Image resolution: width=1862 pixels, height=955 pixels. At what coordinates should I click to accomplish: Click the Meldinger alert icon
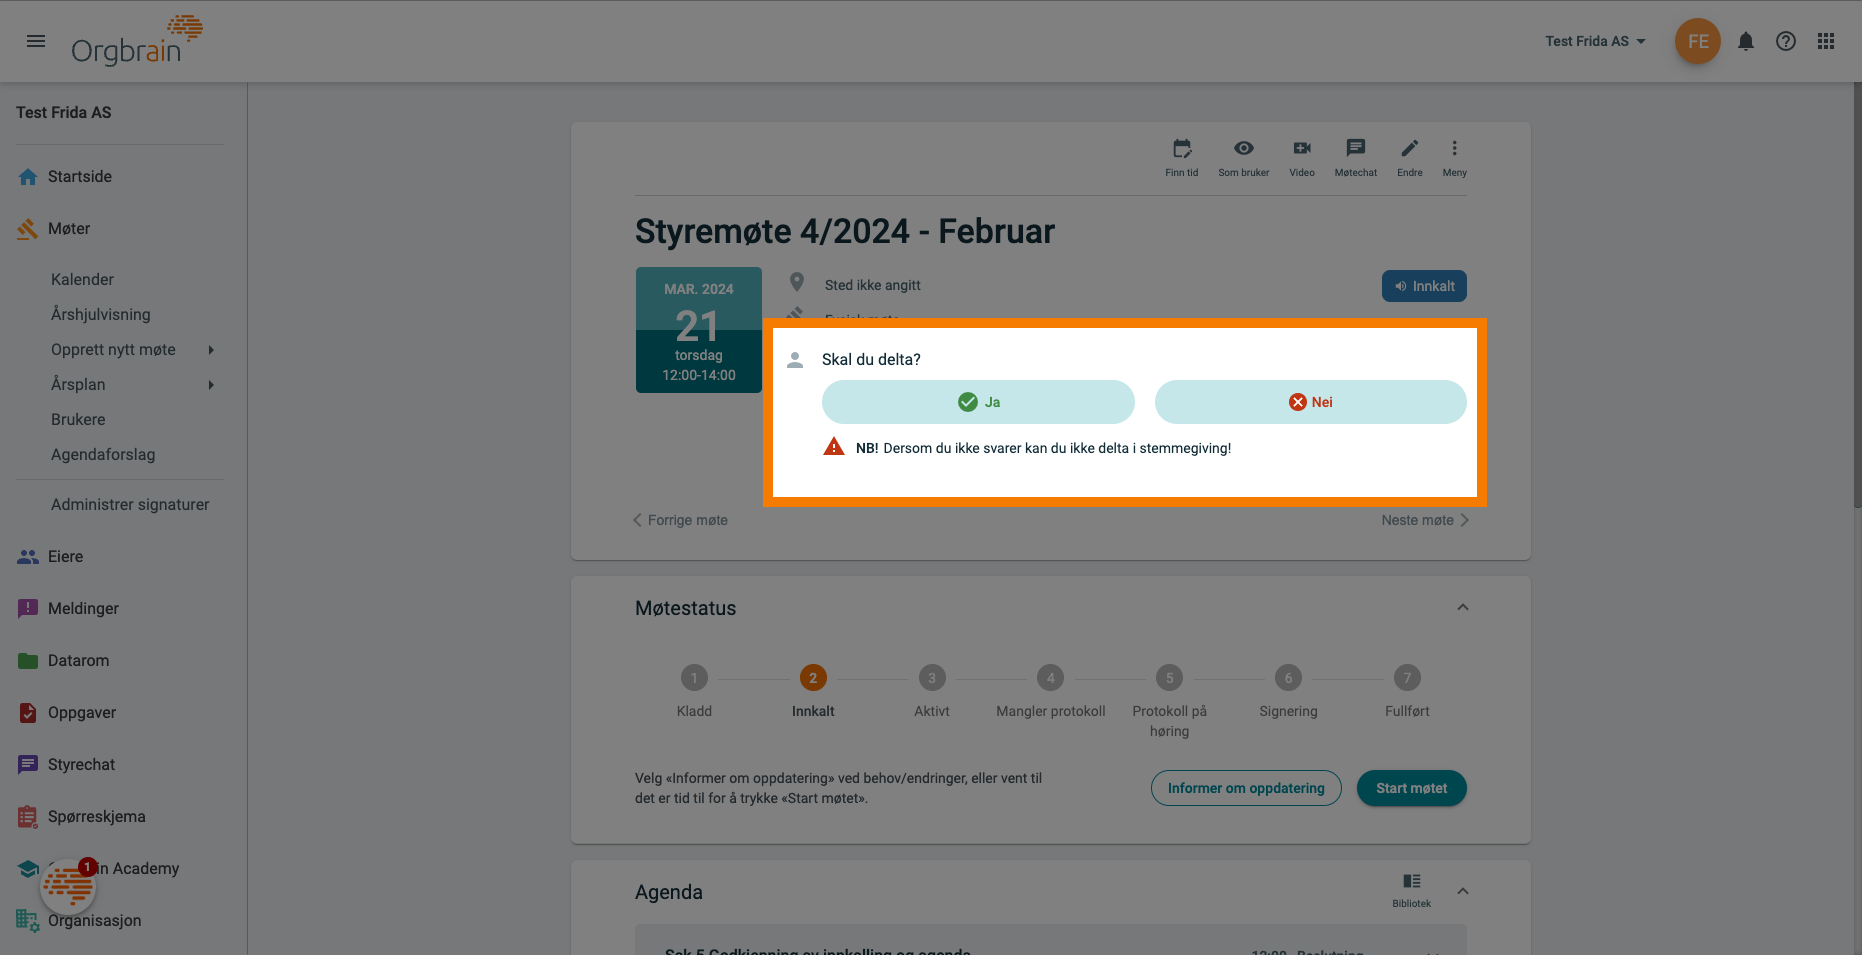[28, 609]
